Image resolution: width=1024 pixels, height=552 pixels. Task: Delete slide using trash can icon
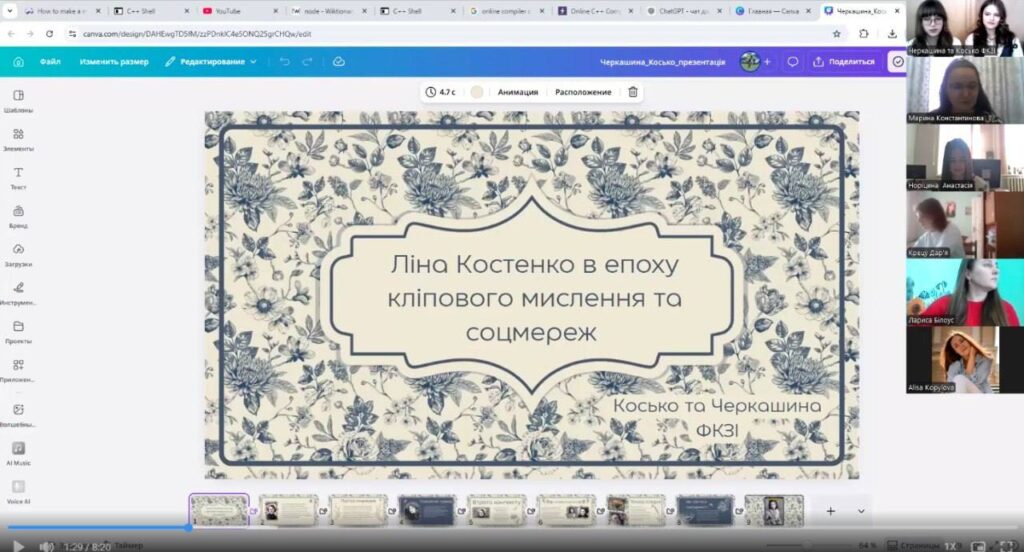633,92
